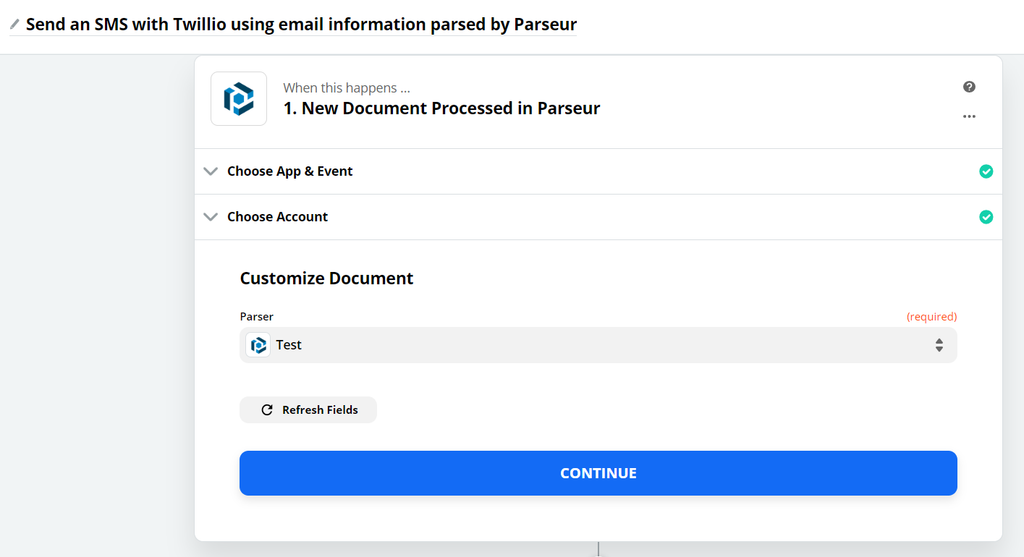Open the help question mark icon
Screen dimensions: 1024x557
[969, 87]
